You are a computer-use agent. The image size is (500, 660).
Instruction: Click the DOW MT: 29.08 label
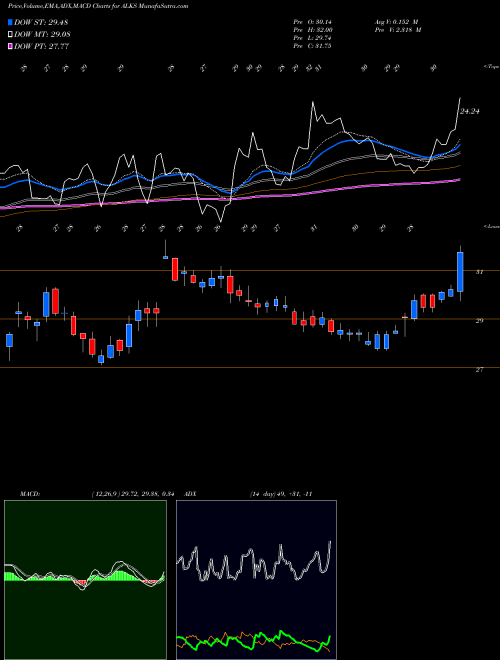point(43,35)
